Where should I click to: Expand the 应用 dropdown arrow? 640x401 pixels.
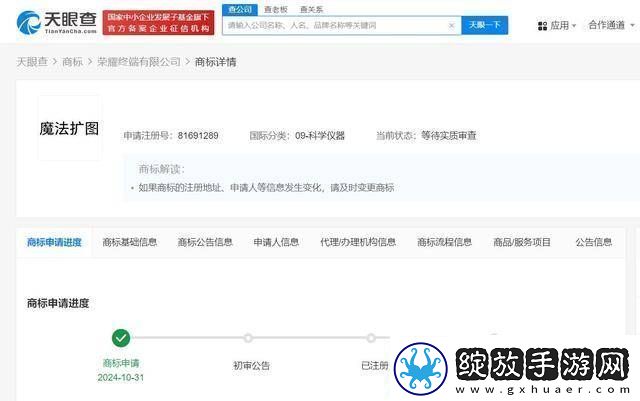[x=574, y=26]
